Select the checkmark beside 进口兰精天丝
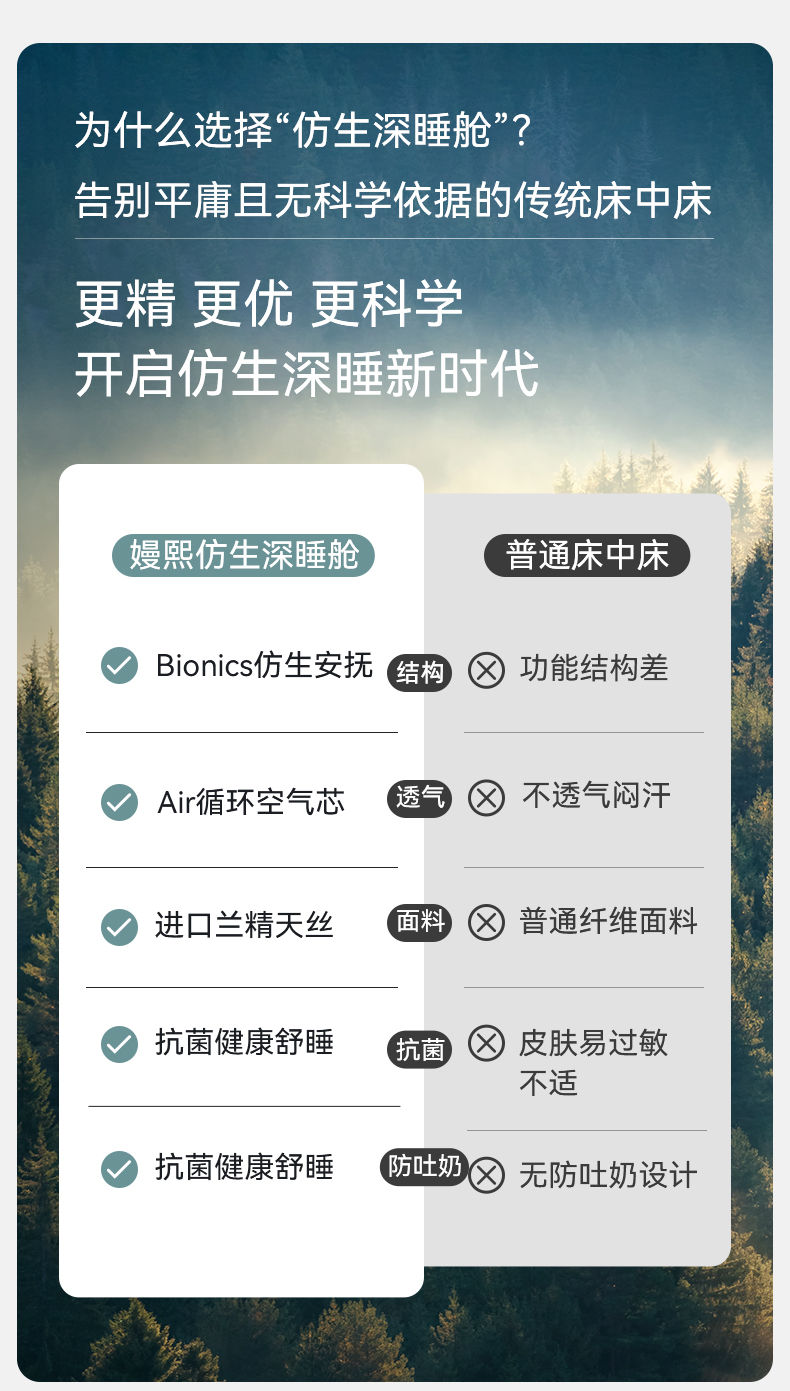This screenshot has width=790, height=1391. point(119,927)
